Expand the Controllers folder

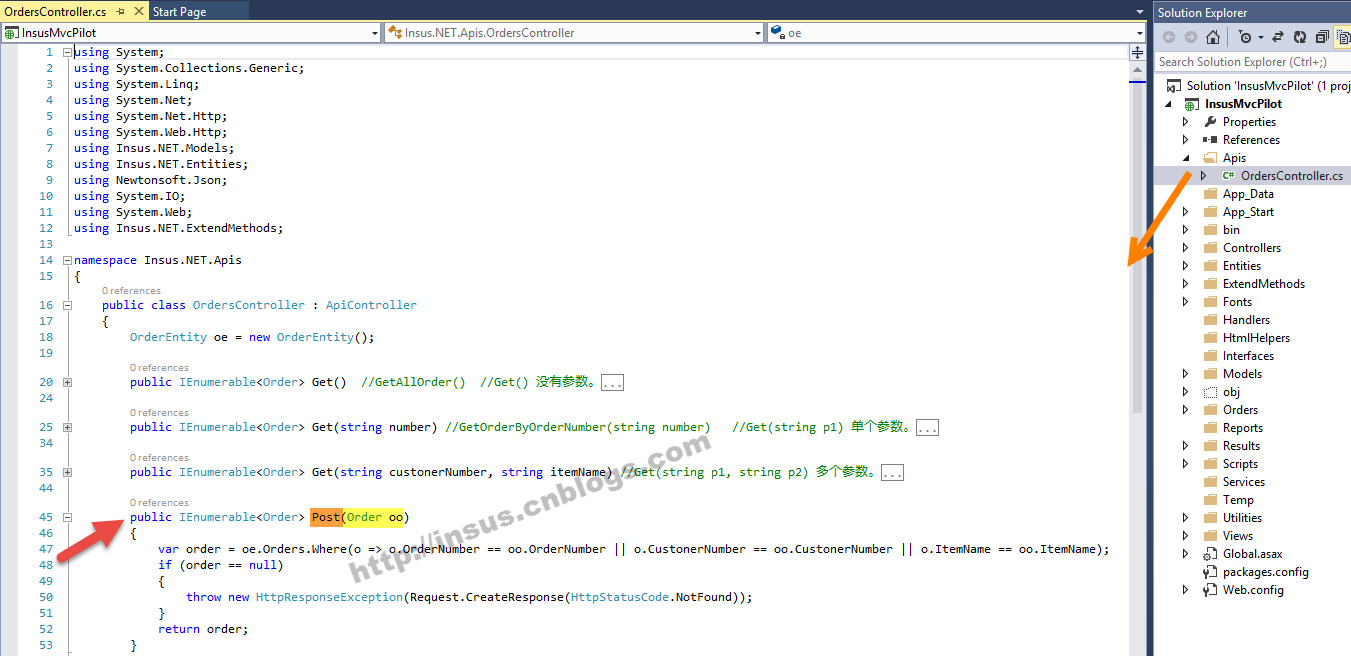1186,248
